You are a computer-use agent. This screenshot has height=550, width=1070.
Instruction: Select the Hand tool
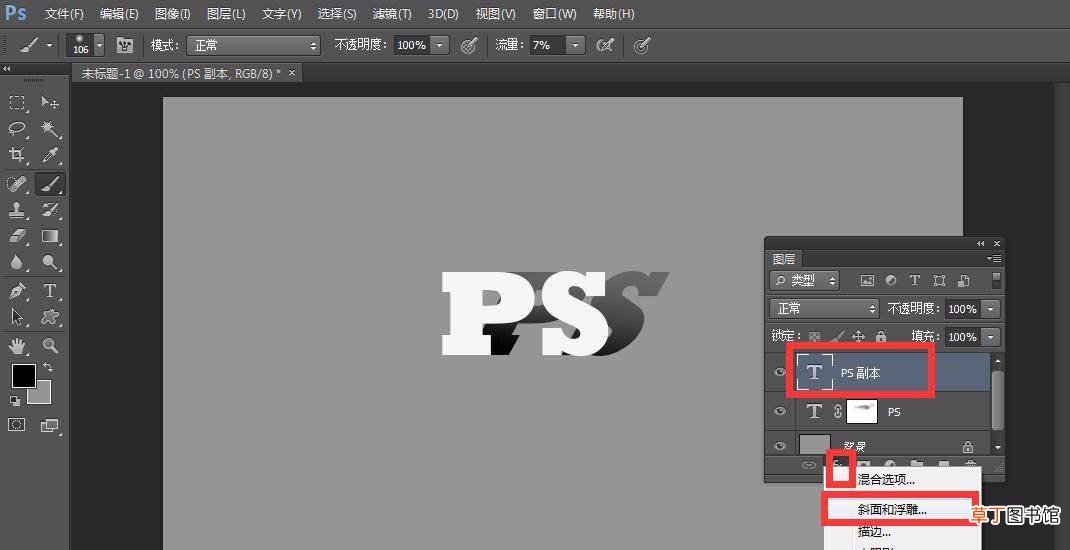[x=17, y=345]
